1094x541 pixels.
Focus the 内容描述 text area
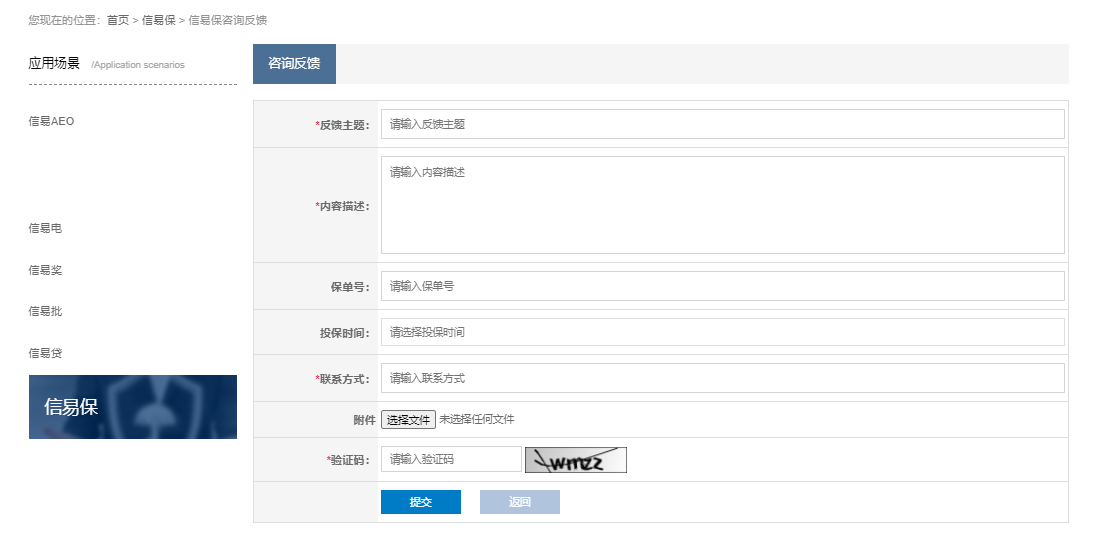[x=722, y=205]
